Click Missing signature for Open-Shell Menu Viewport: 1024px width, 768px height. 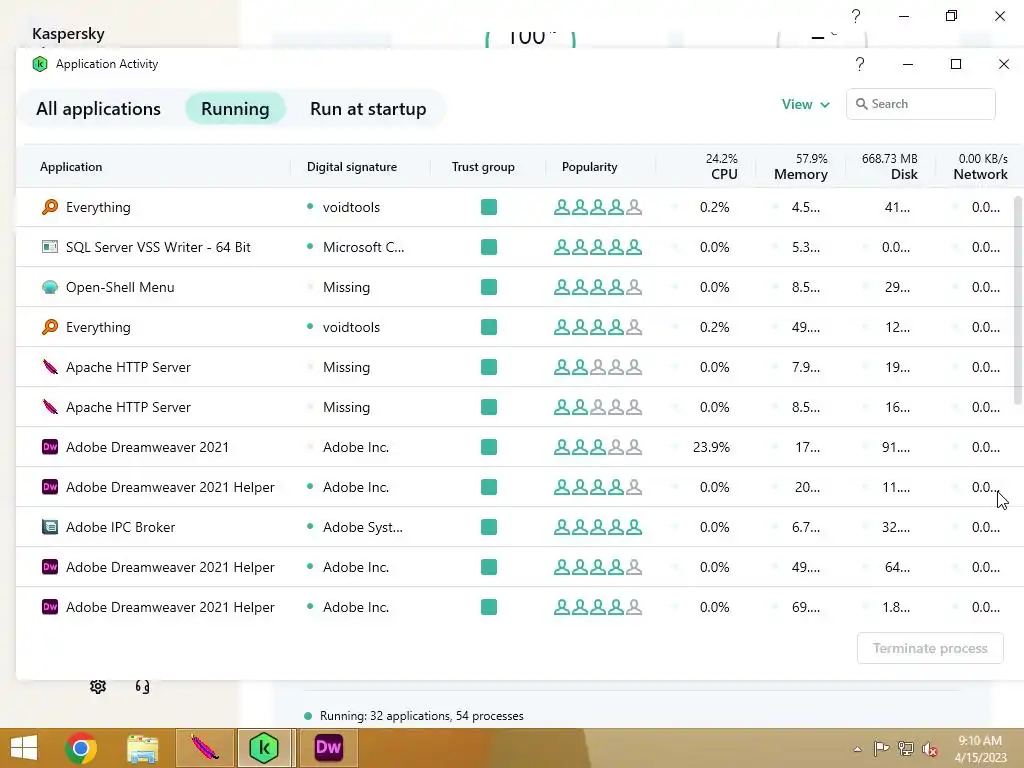pos(346,287)
